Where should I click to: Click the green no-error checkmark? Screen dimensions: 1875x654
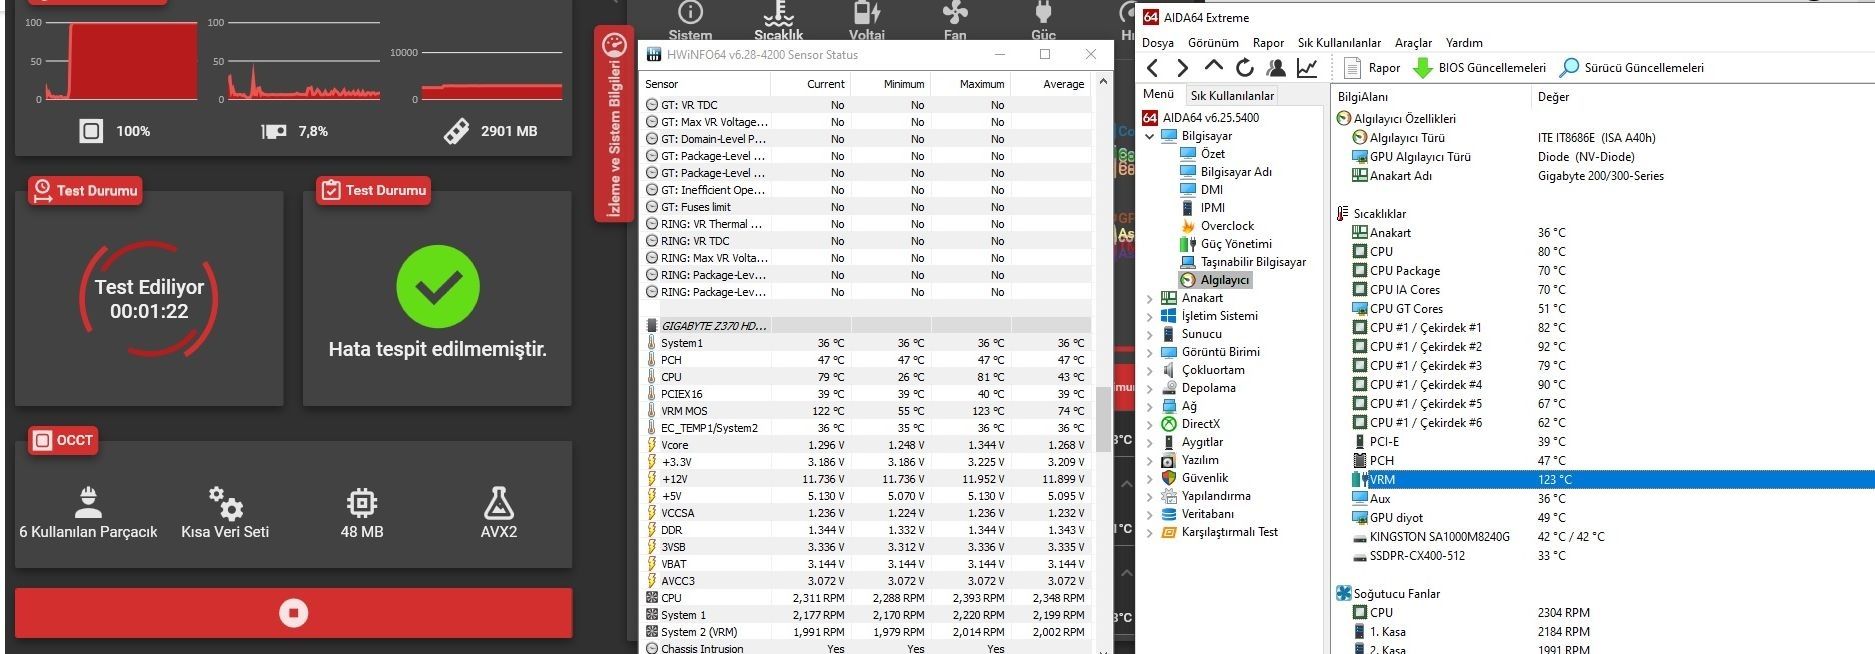(438, 287)
